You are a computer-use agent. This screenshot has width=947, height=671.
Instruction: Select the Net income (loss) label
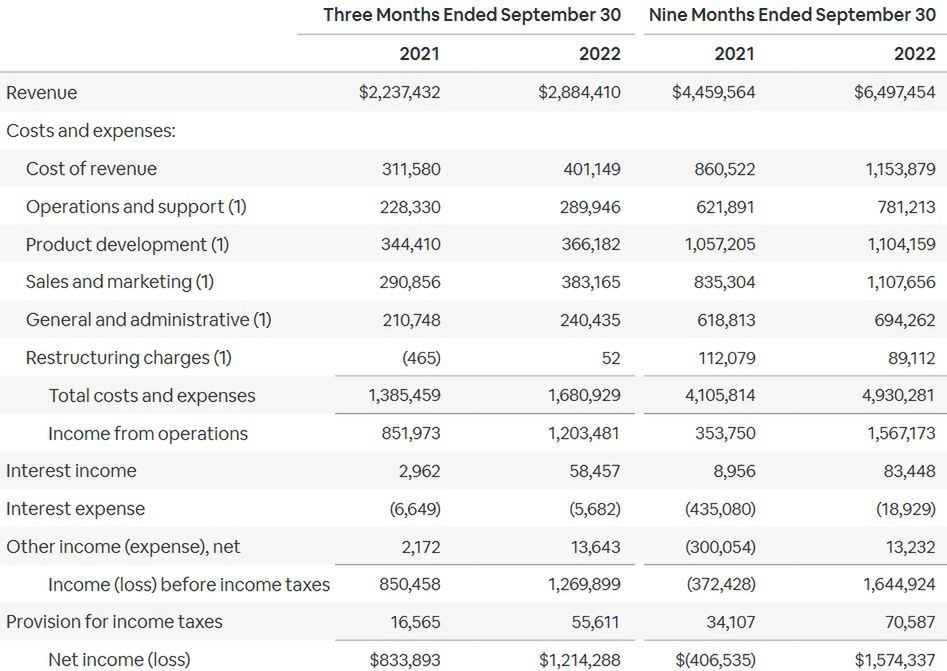[x=119, y=660]
